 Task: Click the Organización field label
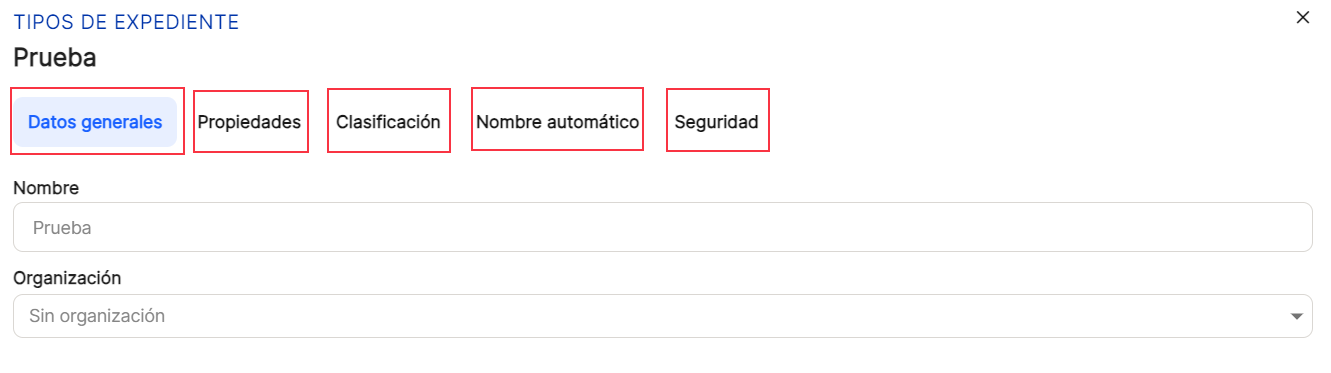click(x=67, y=277)
